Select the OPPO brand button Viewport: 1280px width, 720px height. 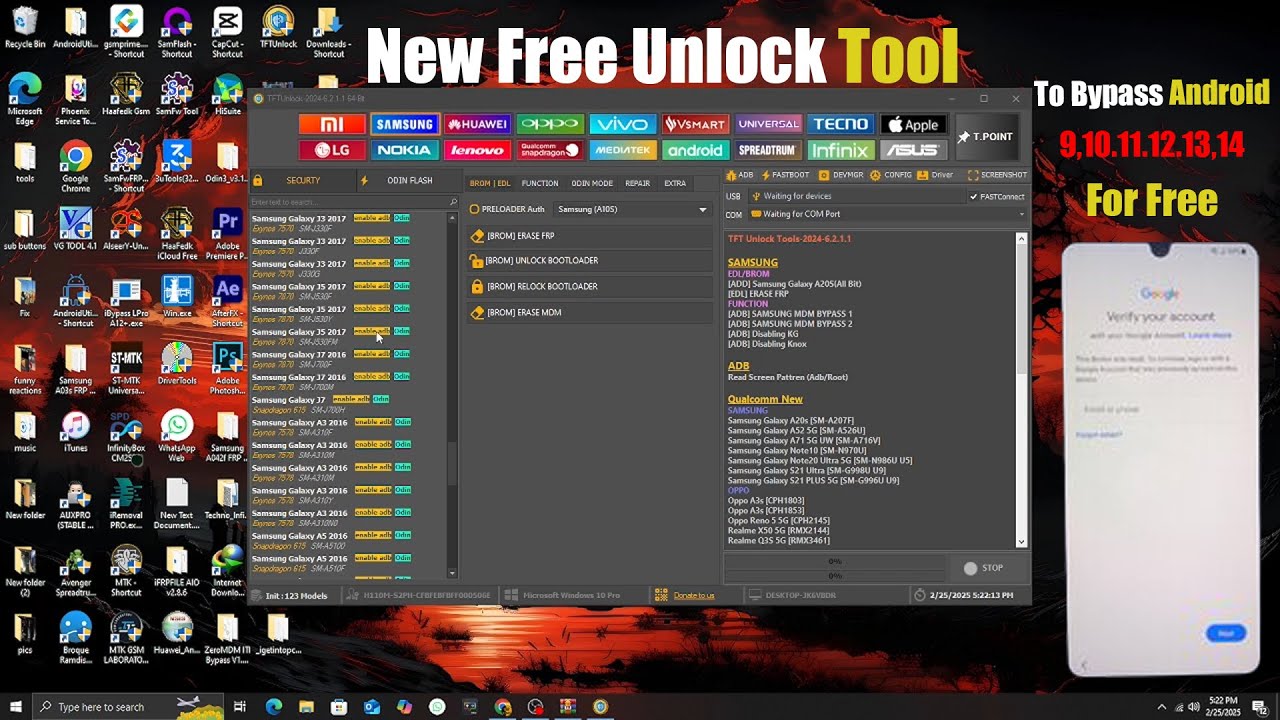[x=550, y=124]
